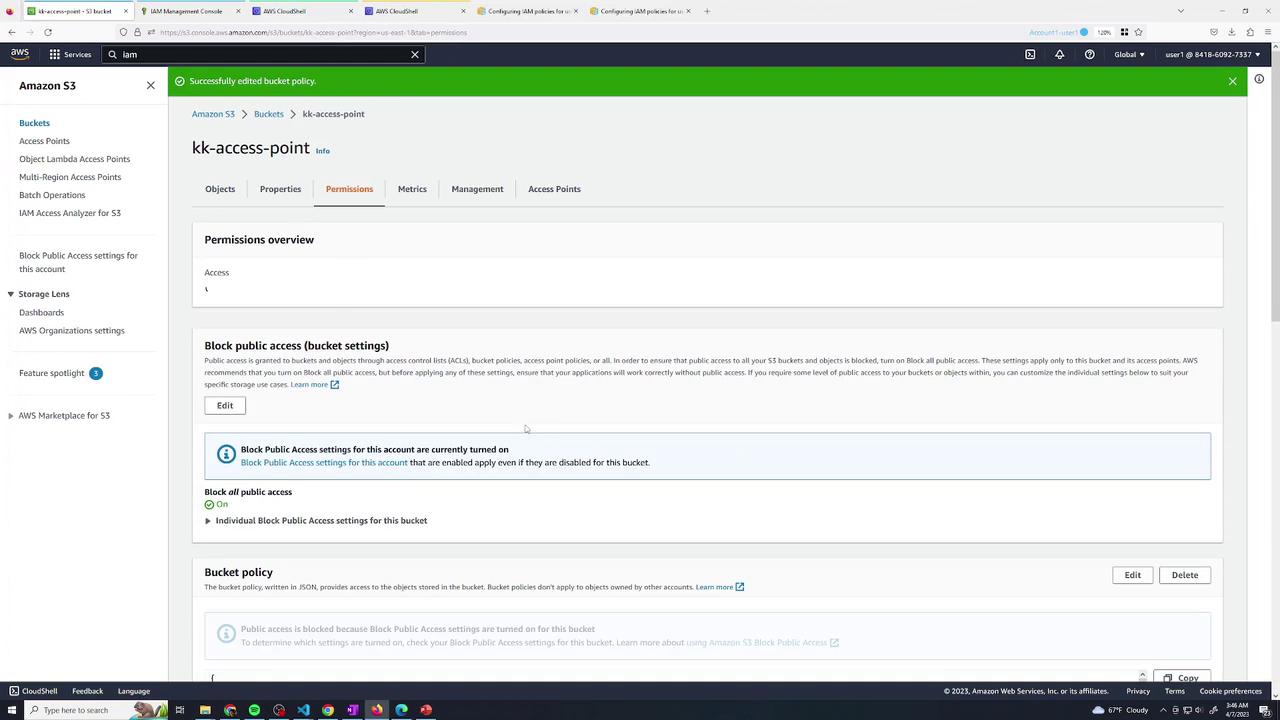Open AWS Organizations settings in sidebar
Viewport: 1280px width, 720px height.
coord(72,330)
